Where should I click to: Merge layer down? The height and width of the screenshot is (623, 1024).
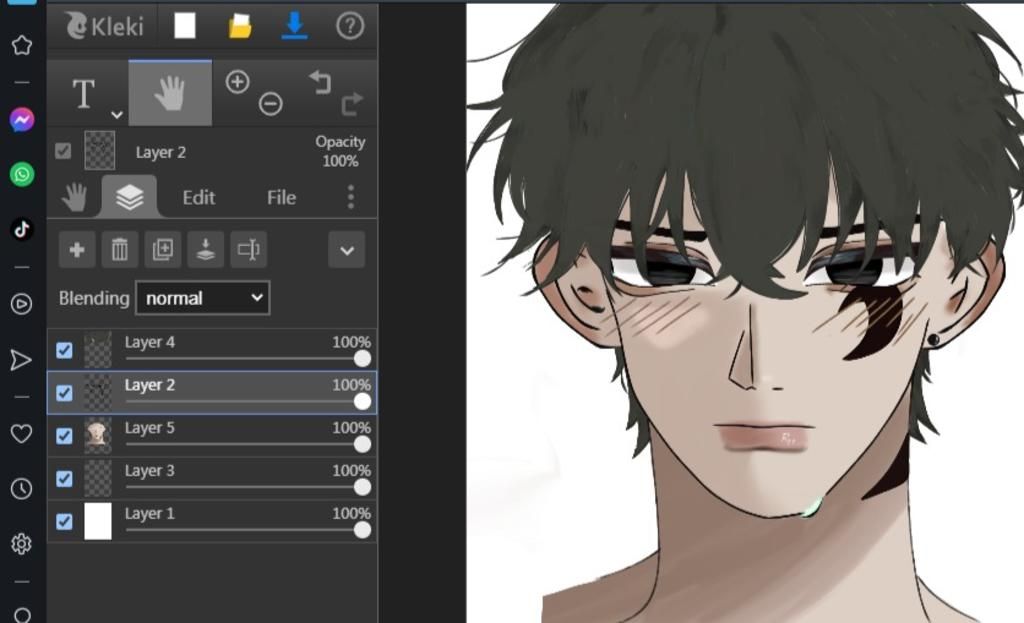tap(206, 249)
